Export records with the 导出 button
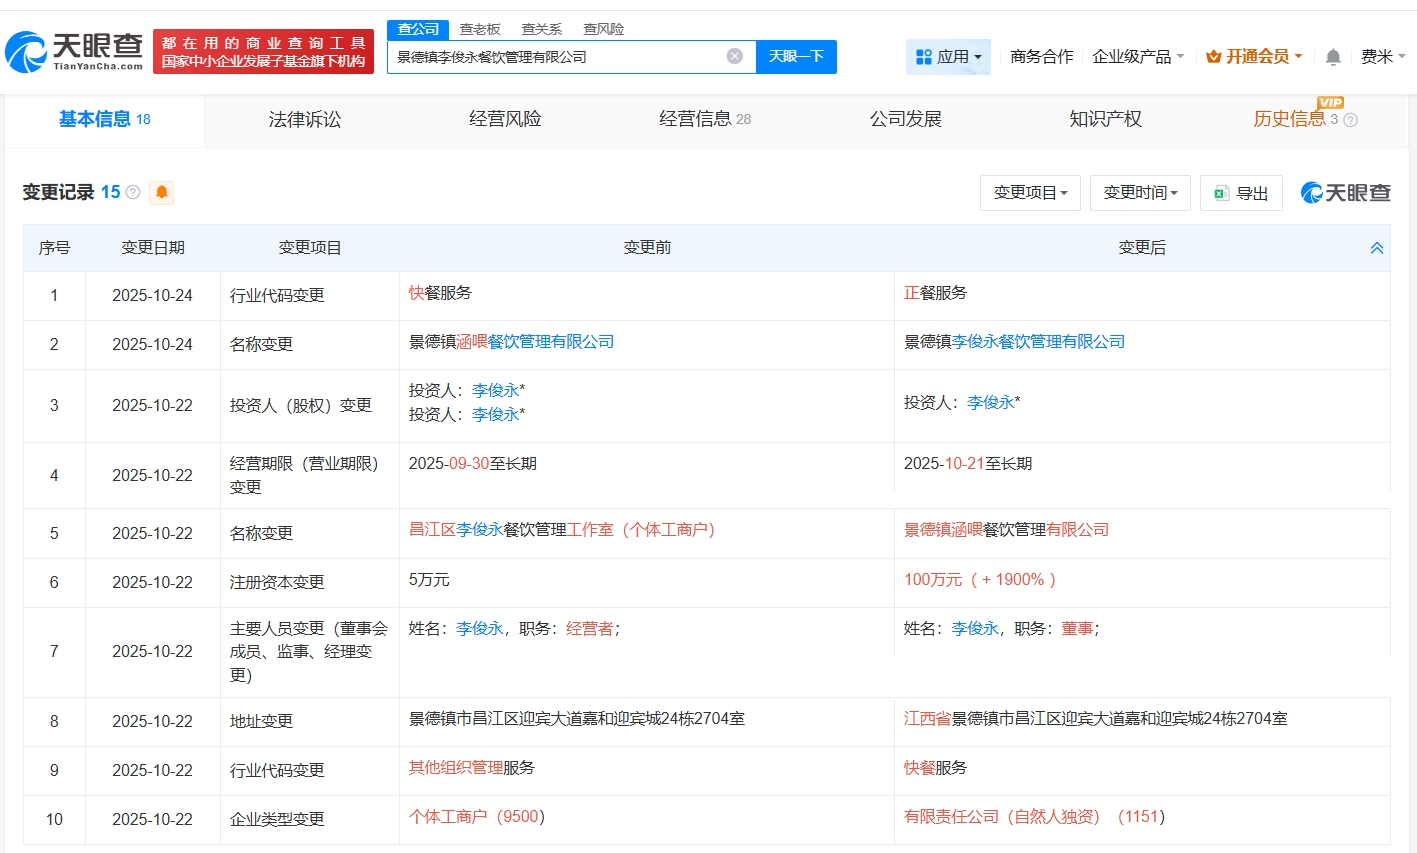The image size is (1417, 853). (x=1240, y=193)
